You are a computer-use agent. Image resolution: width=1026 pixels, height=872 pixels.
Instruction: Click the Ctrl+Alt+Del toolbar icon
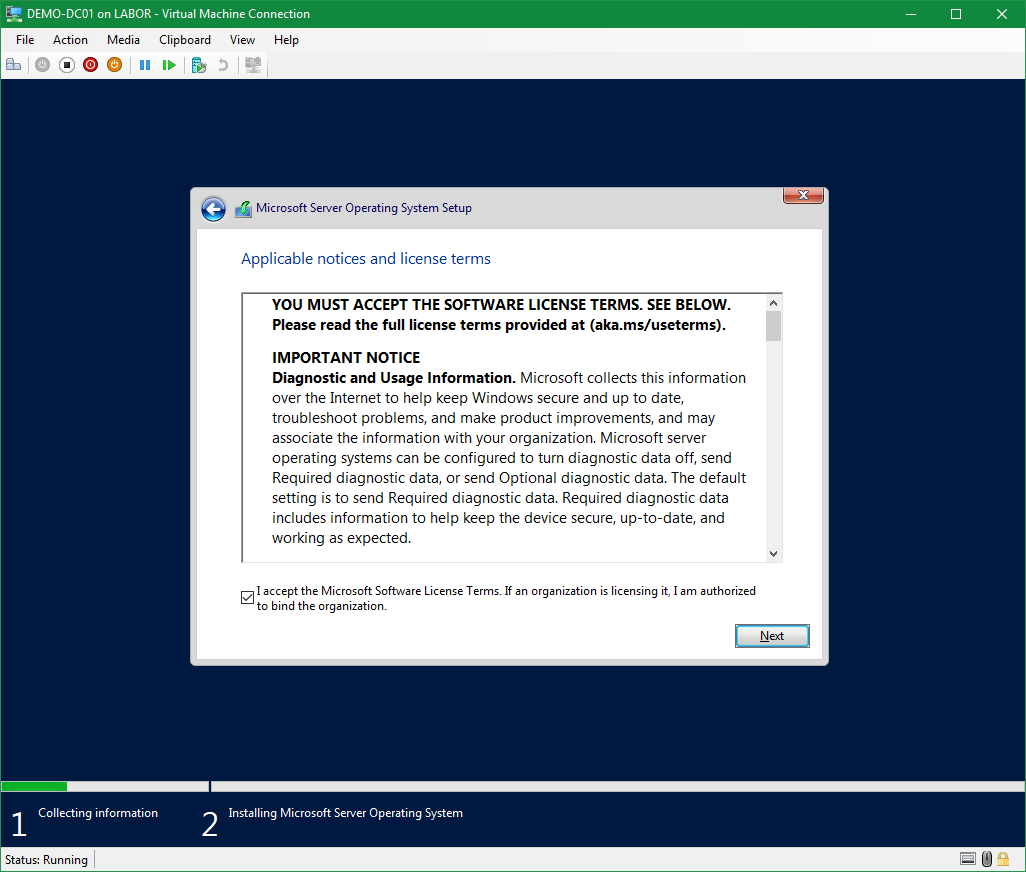point(13,65)
